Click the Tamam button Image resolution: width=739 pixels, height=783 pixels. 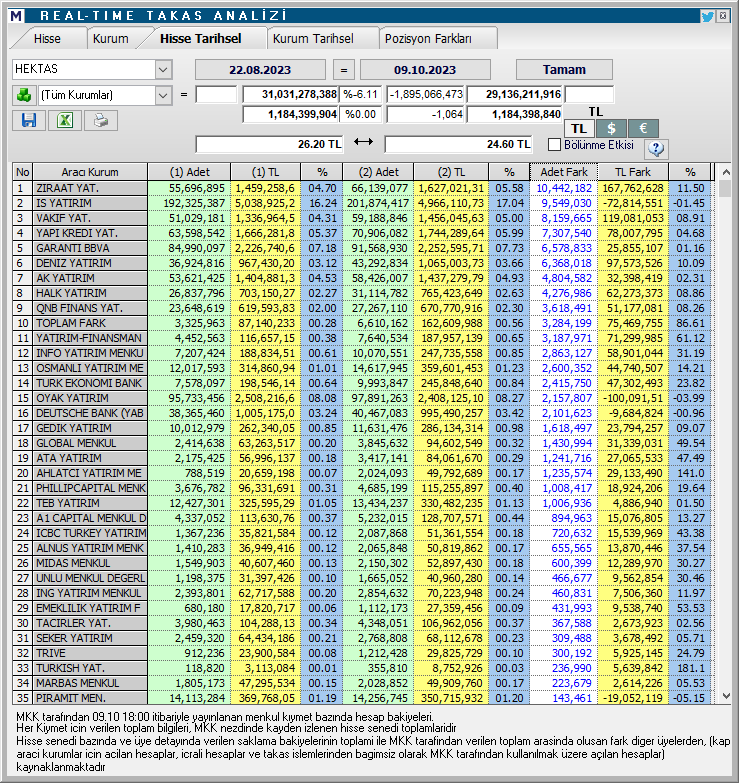pyautogui.click(x=564, y=69)
